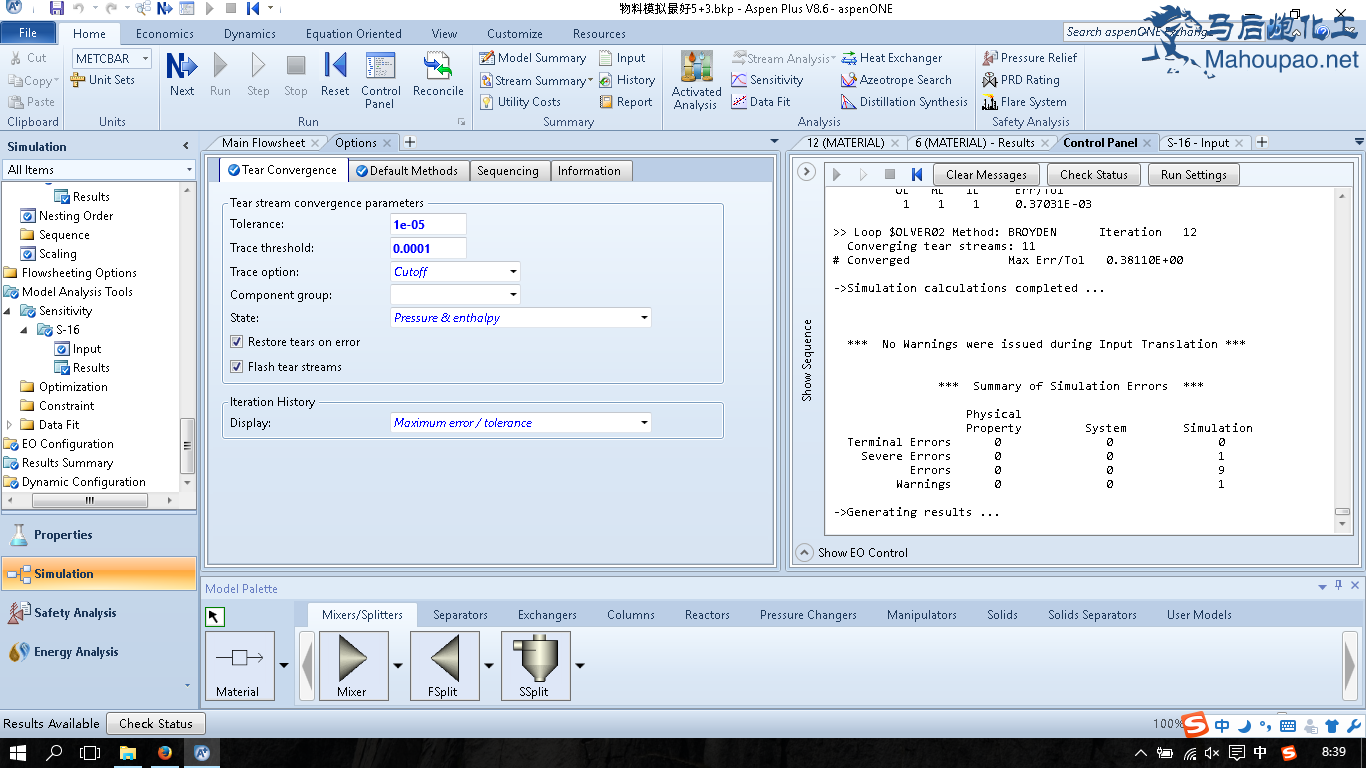Expand Show EO Control
The height and width of the screenshot is (768, 1366).
coord(804,552)
